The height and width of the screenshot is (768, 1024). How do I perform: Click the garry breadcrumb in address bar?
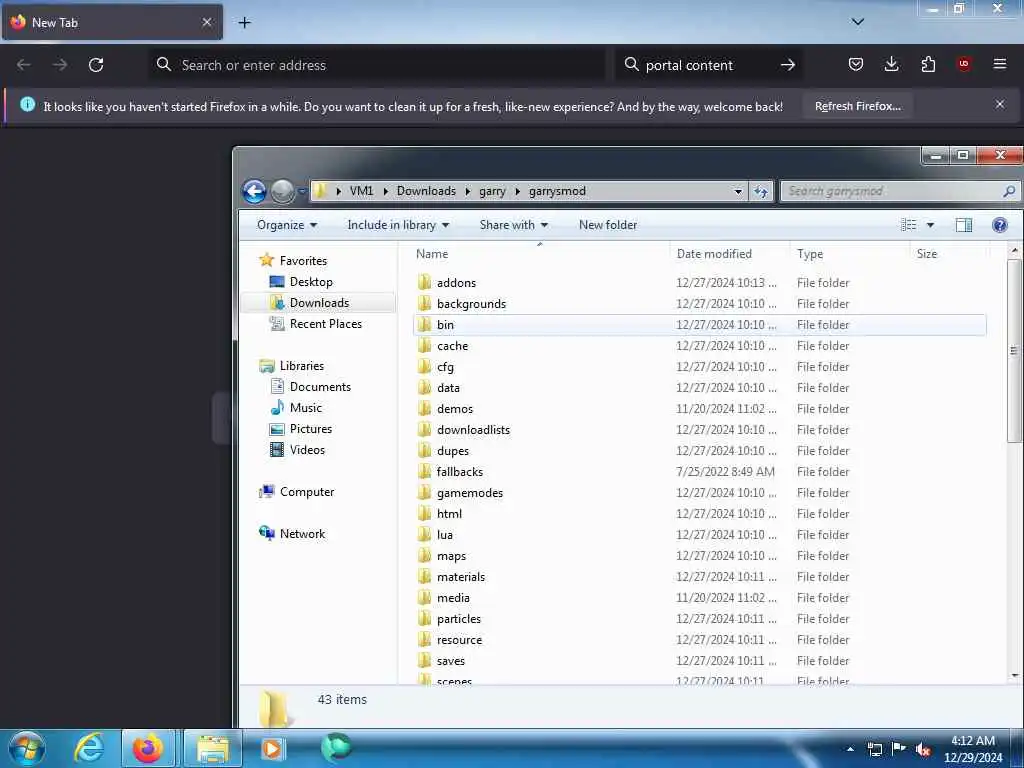(x=492, y=191)
